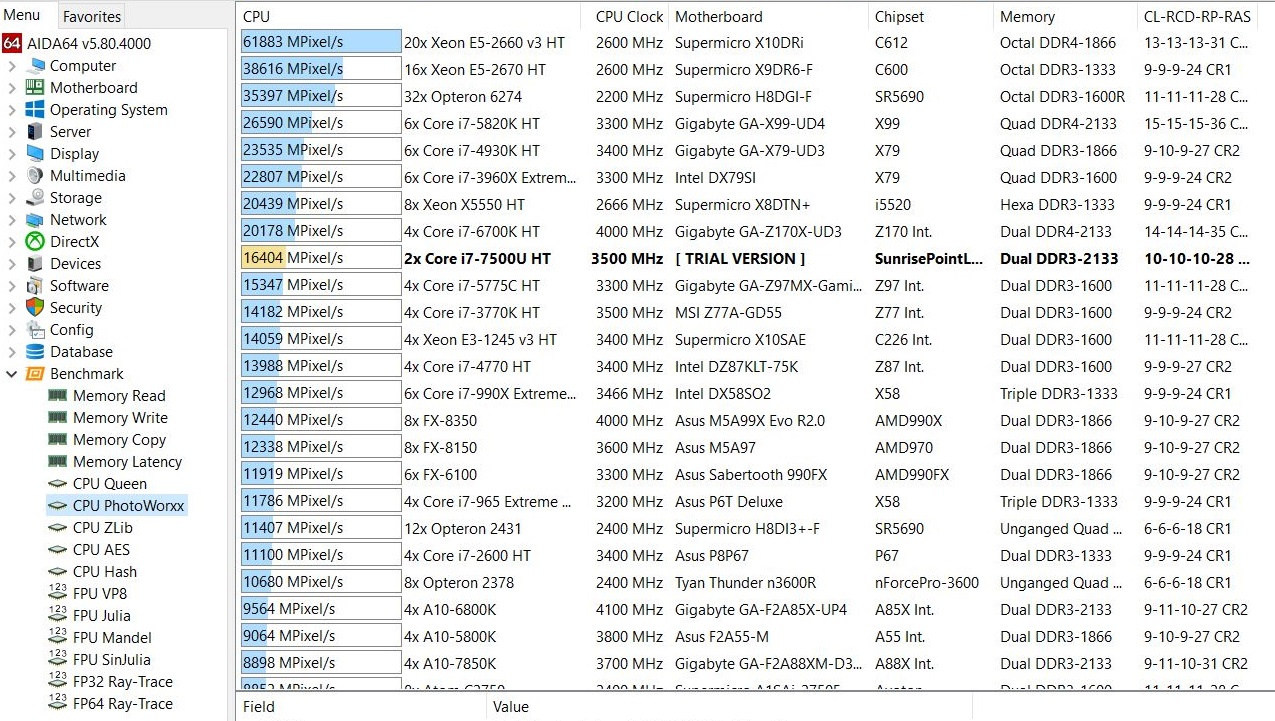Select the Memory Latency benchmark
Viewport: 1275px width, 721px height.
tap(127, 462)
